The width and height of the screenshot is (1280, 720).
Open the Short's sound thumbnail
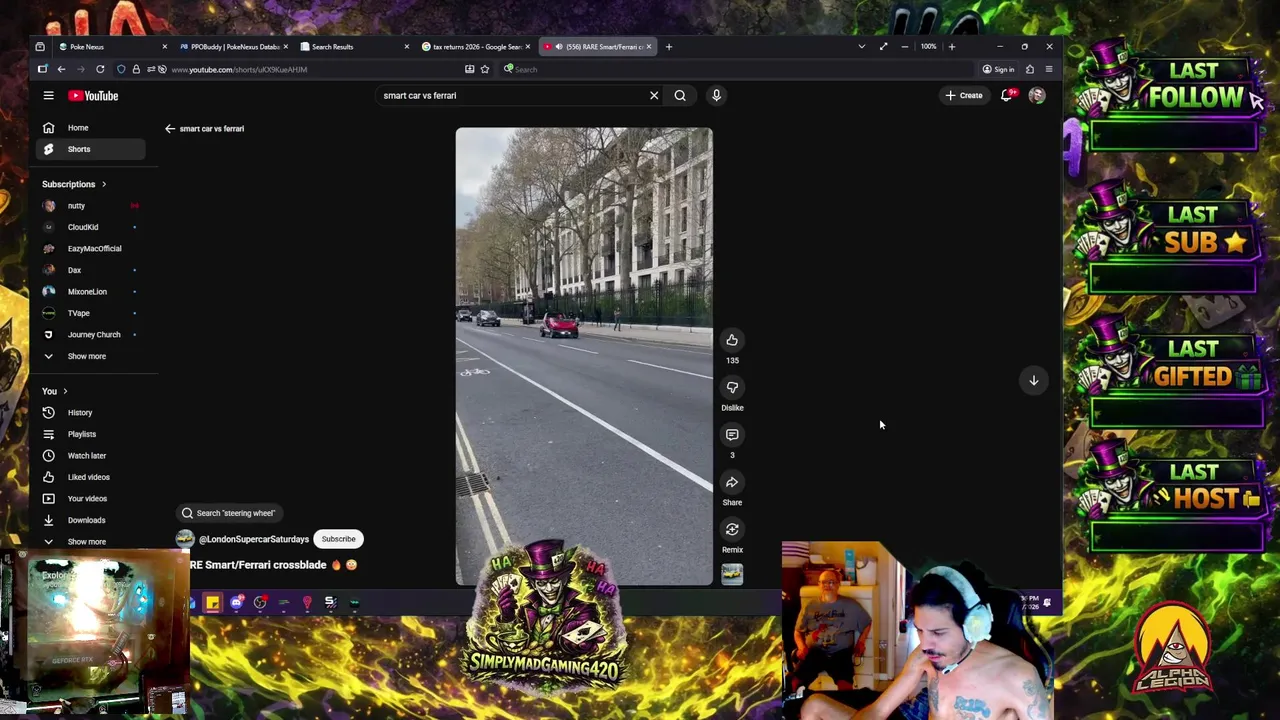(x=732, y=574)
